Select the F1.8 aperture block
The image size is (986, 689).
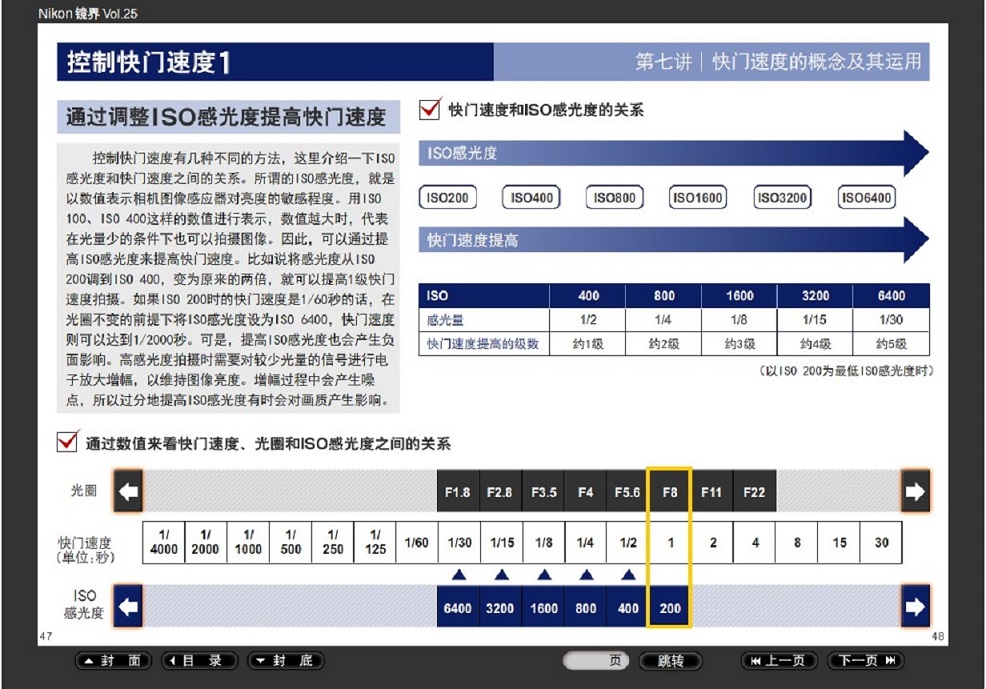[x=457, y=492]
